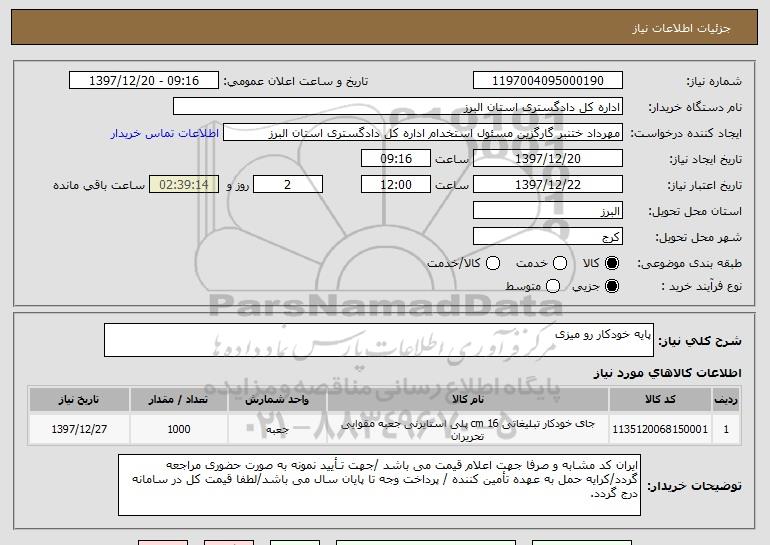
Task: Click the buyer notes text area
Action: tap(380, 485)
